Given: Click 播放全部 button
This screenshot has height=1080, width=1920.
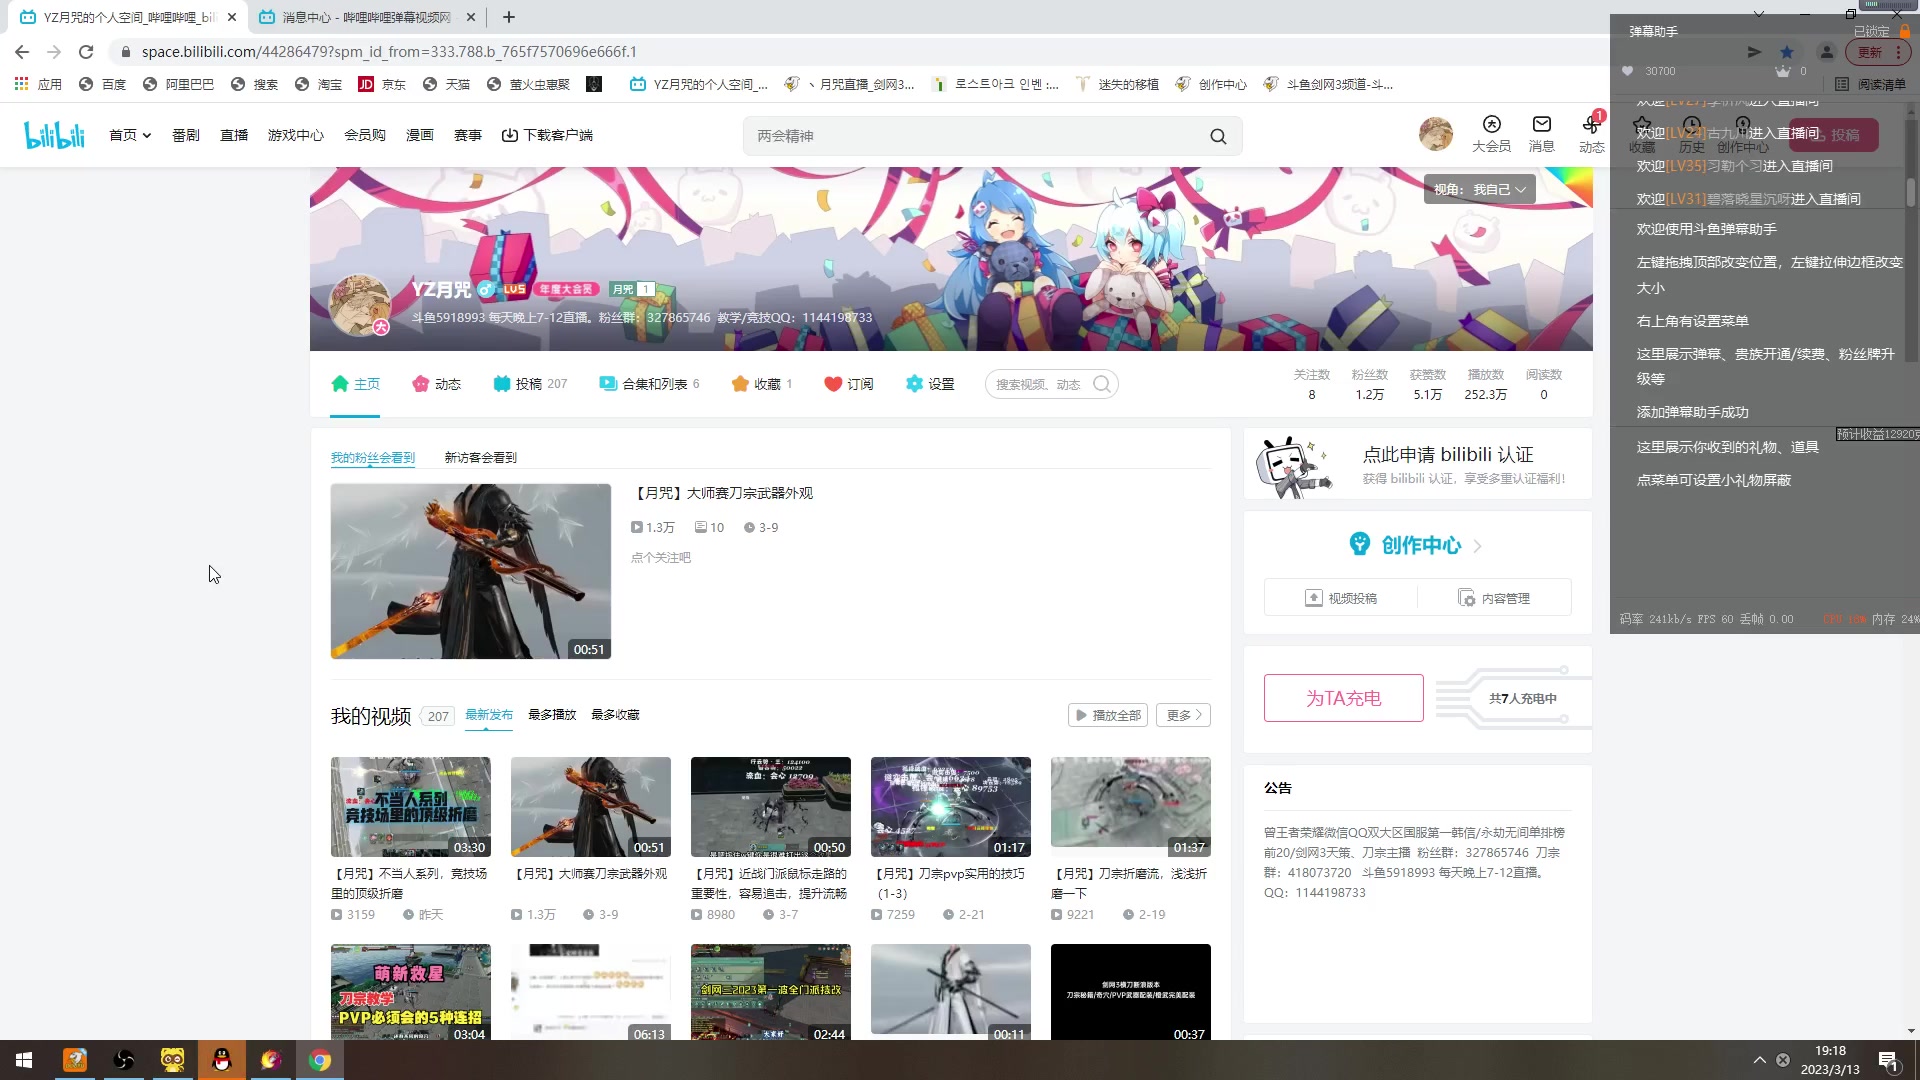Looking at the screenshot, I should tap(1107, 715).
